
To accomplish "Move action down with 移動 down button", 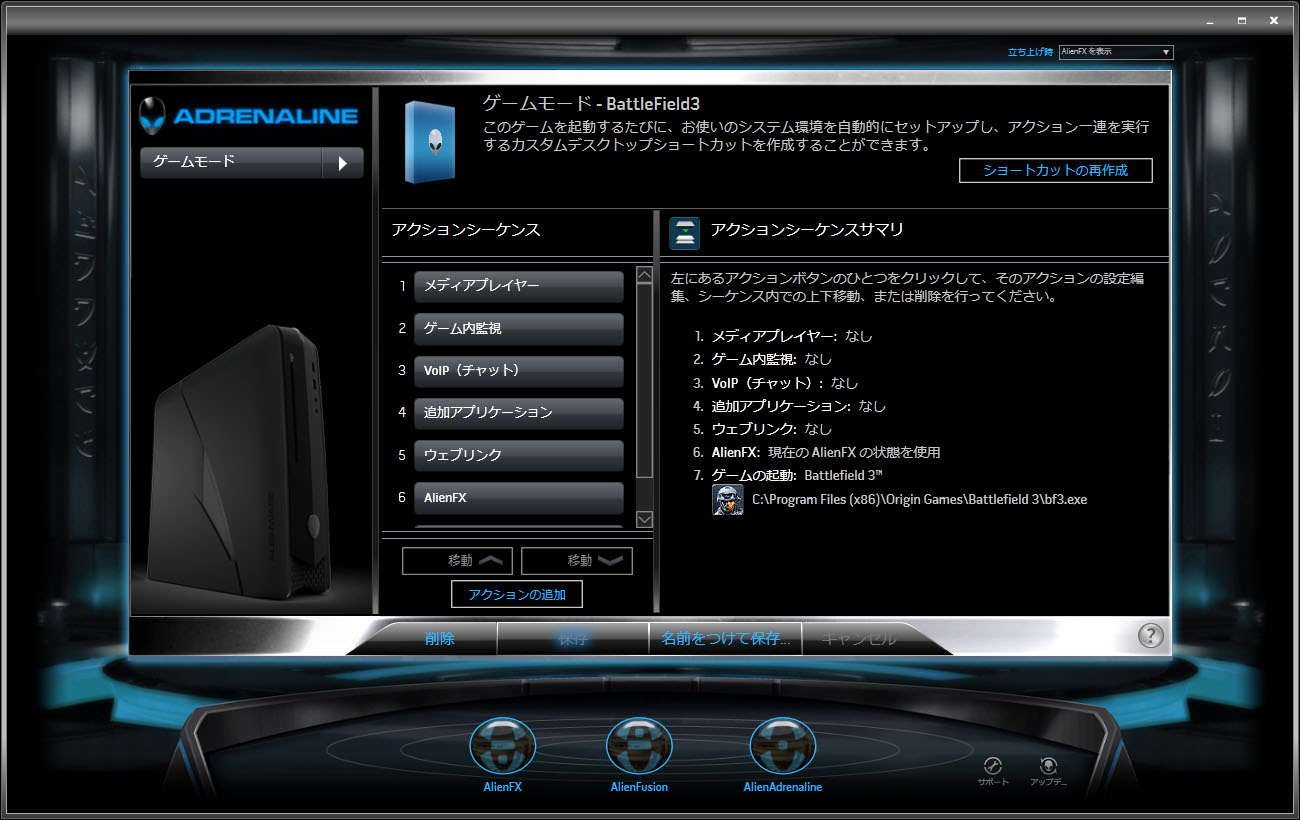I will pos(577,561).
